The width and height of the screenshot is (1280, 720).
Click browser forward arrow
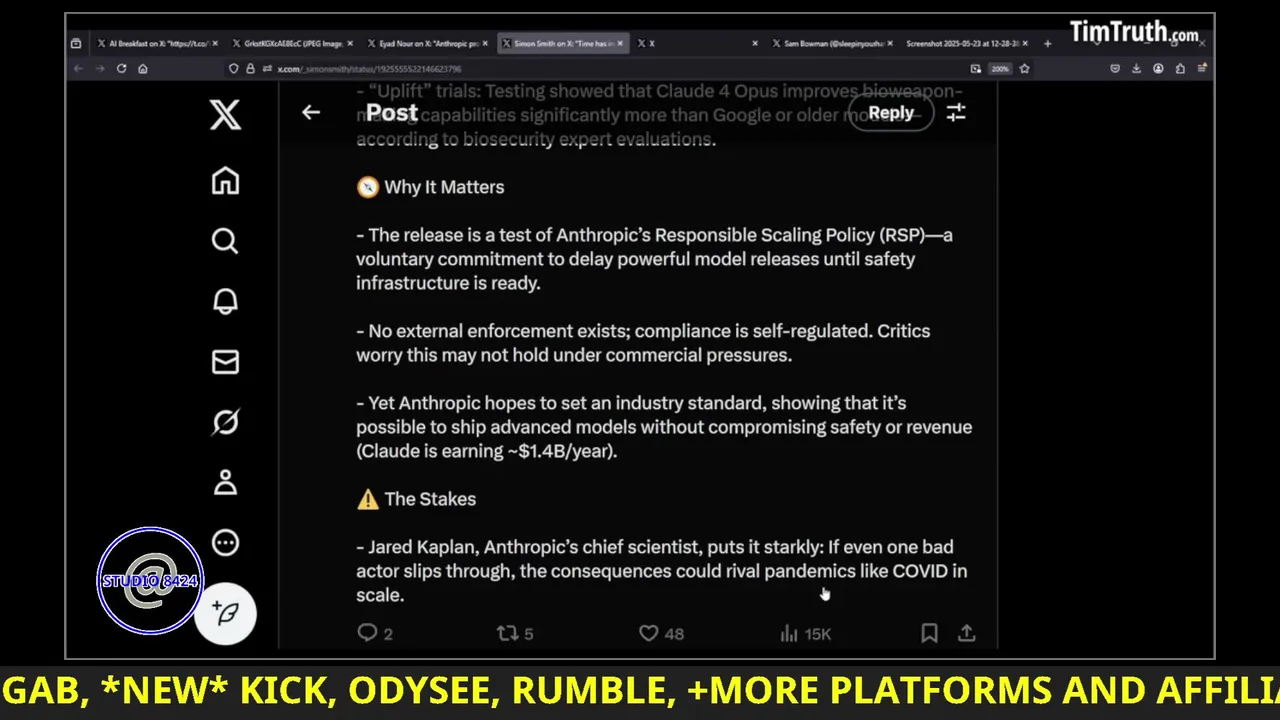(x=99, y=69)
